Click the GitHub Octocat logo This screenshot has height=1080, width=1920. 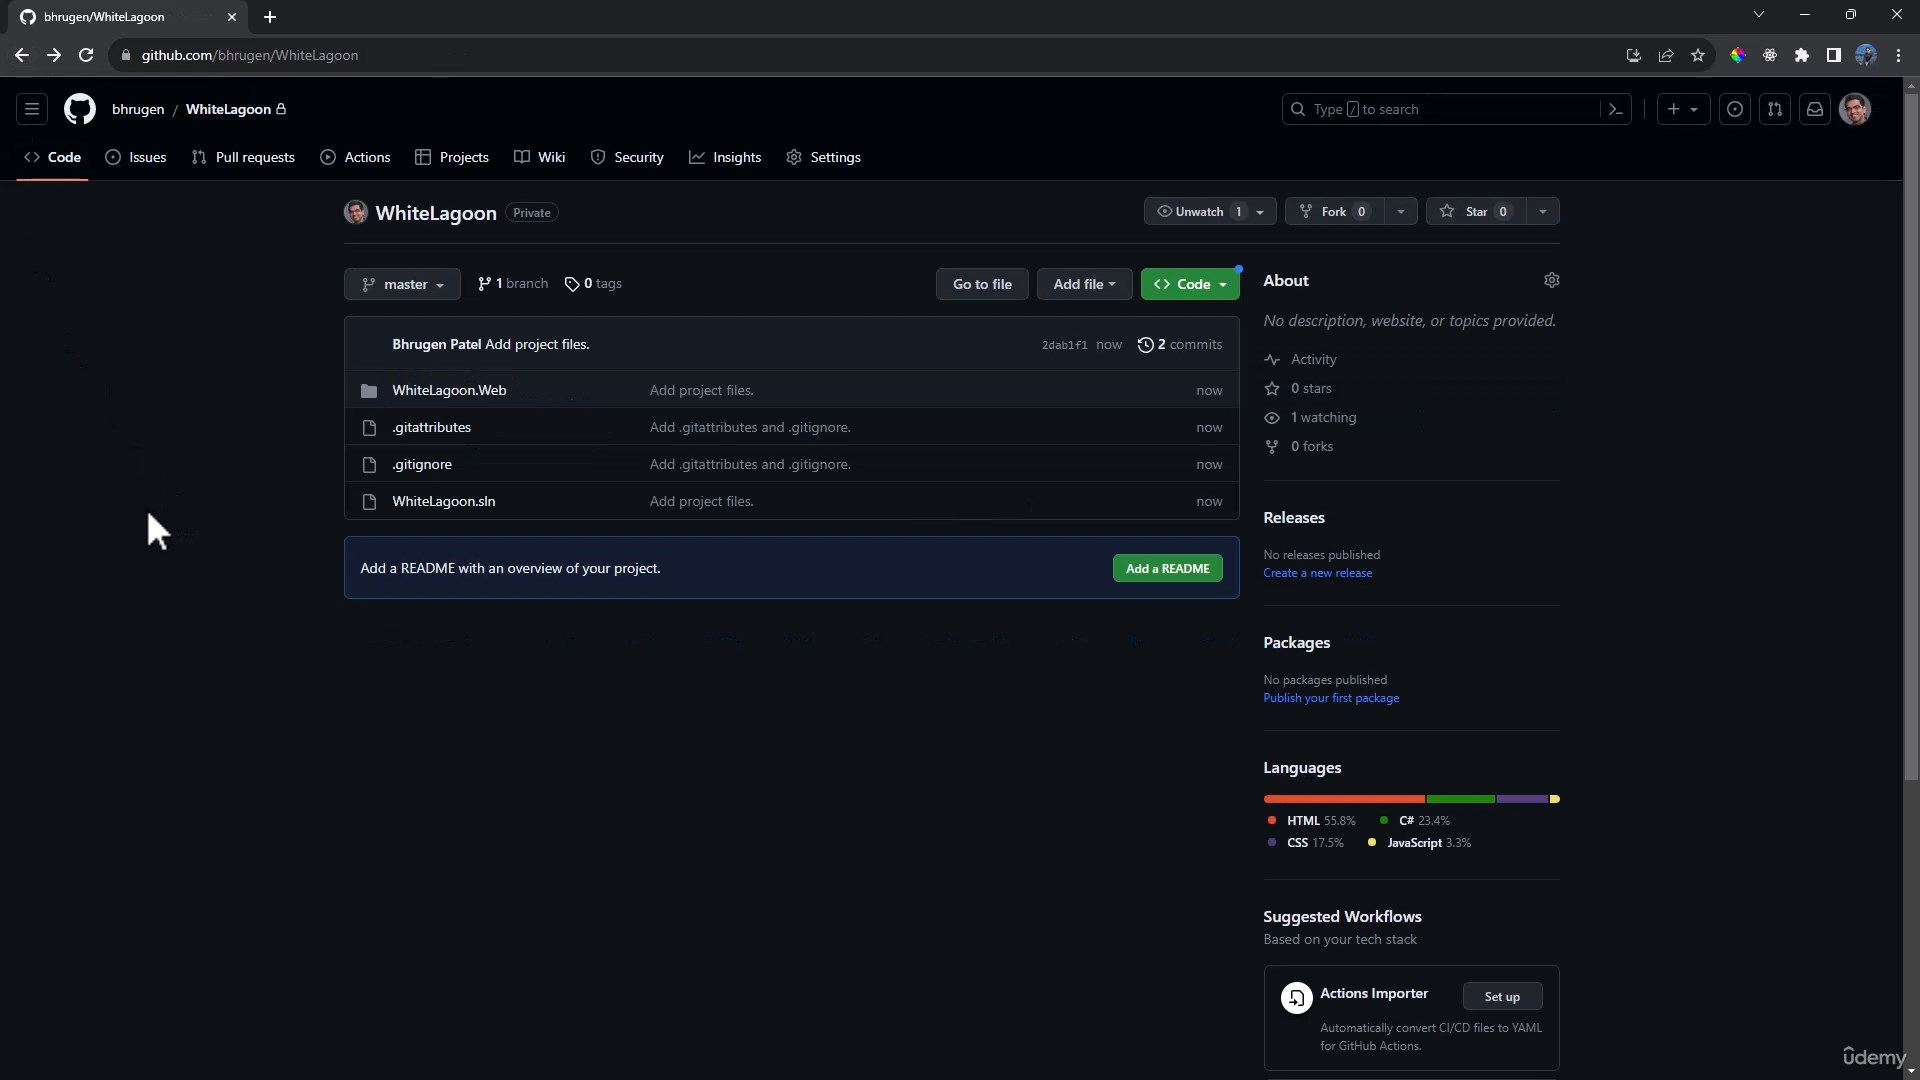pyautogui.click(x=80, y=109)
